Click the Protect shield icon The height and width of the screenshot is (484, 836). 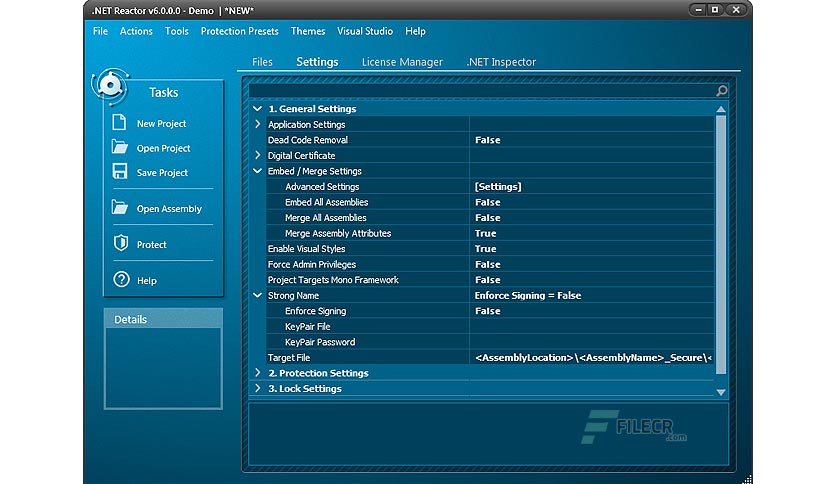tap(121, 243)
